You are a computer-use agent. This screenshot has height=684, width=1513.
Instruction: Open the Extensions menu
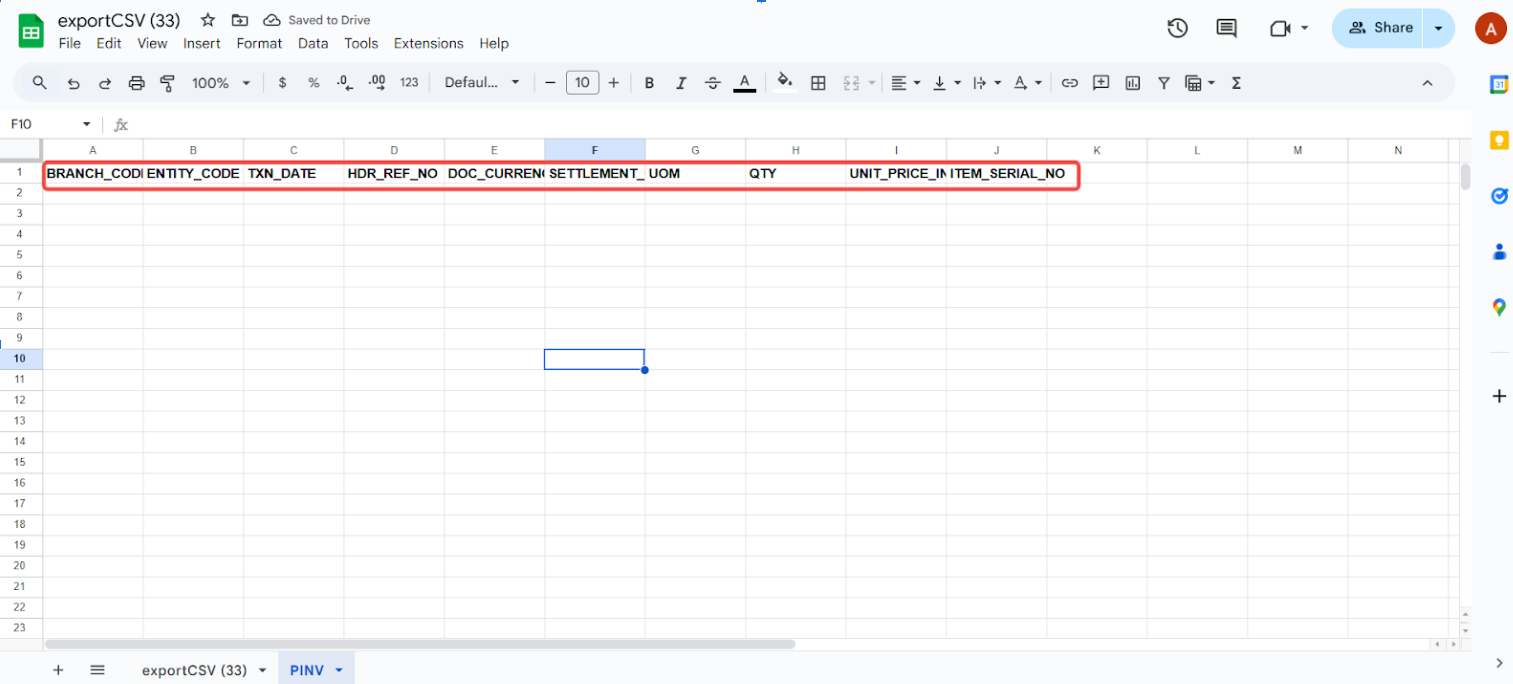click(428, 43)
